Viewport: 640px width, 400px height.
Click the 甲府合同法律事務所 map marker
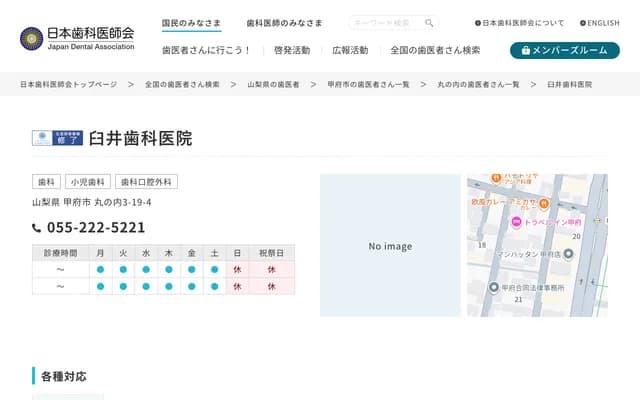click(x=493, y=286)
